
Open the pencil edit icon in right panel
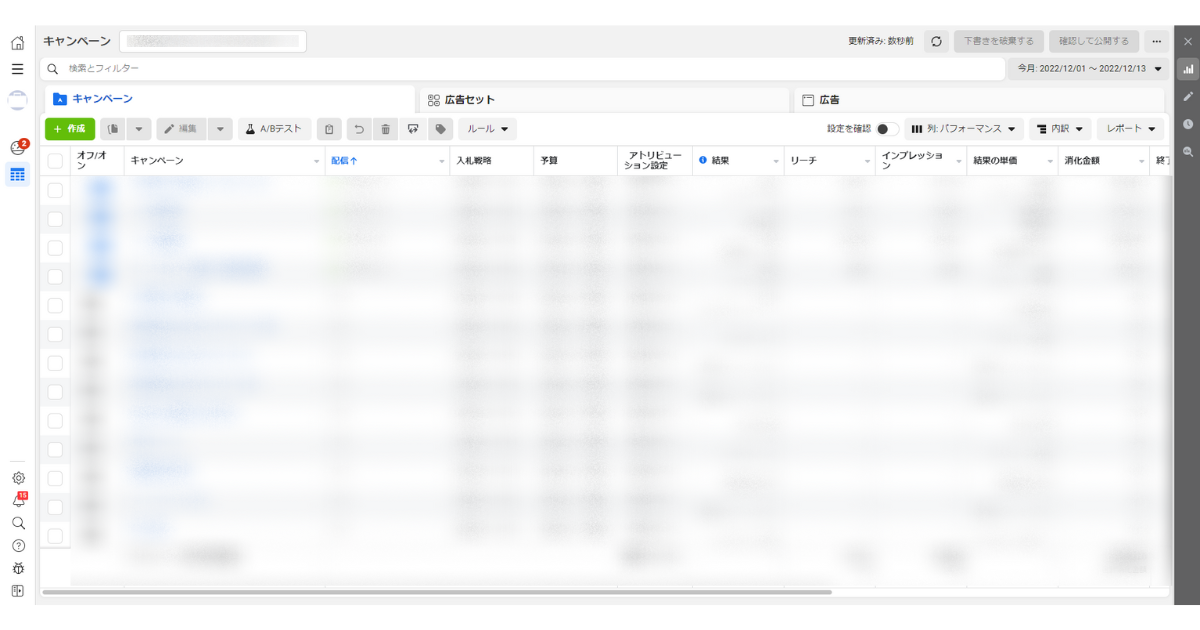coord(1188,97)
